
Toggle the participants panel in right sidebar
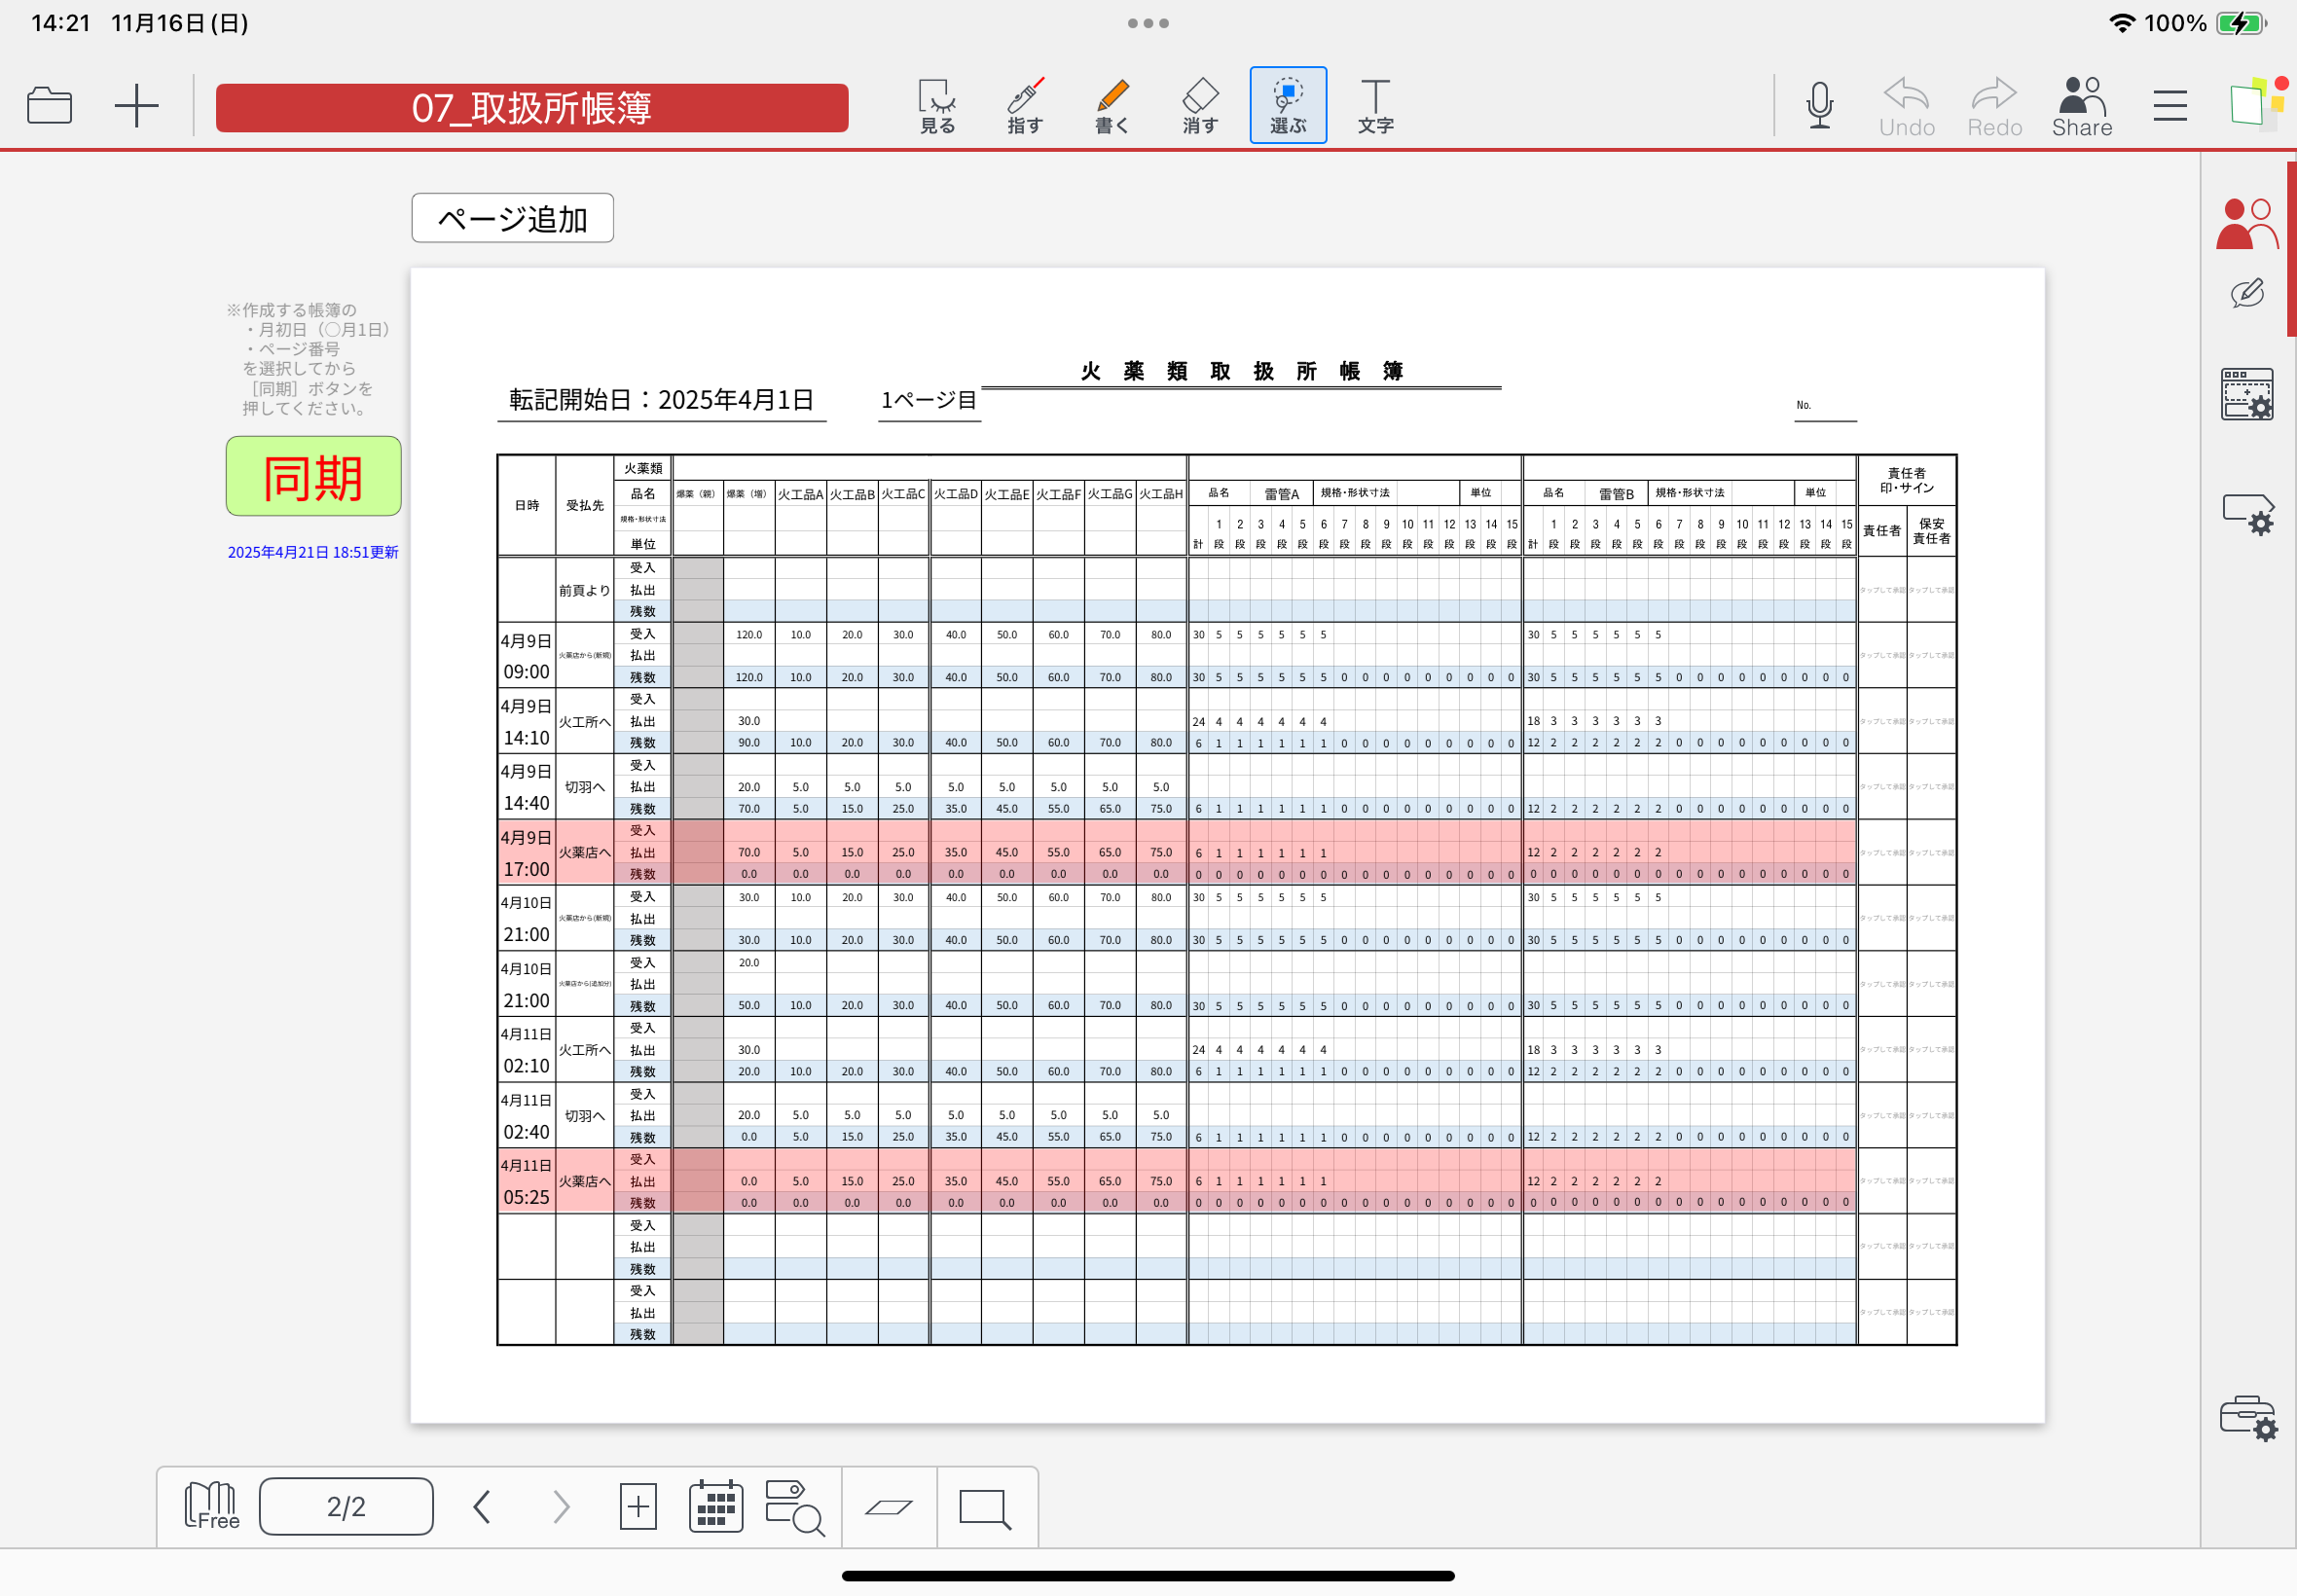point(2246,222)
